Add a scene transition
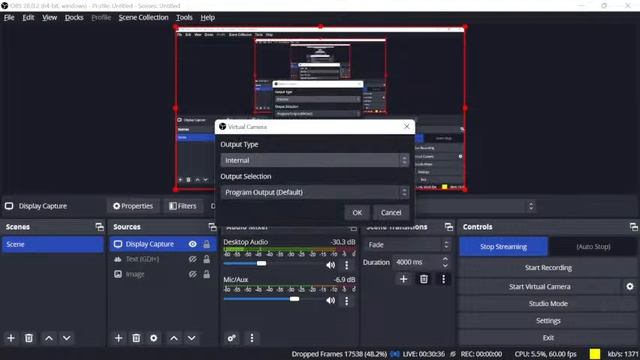 (403, 279)
